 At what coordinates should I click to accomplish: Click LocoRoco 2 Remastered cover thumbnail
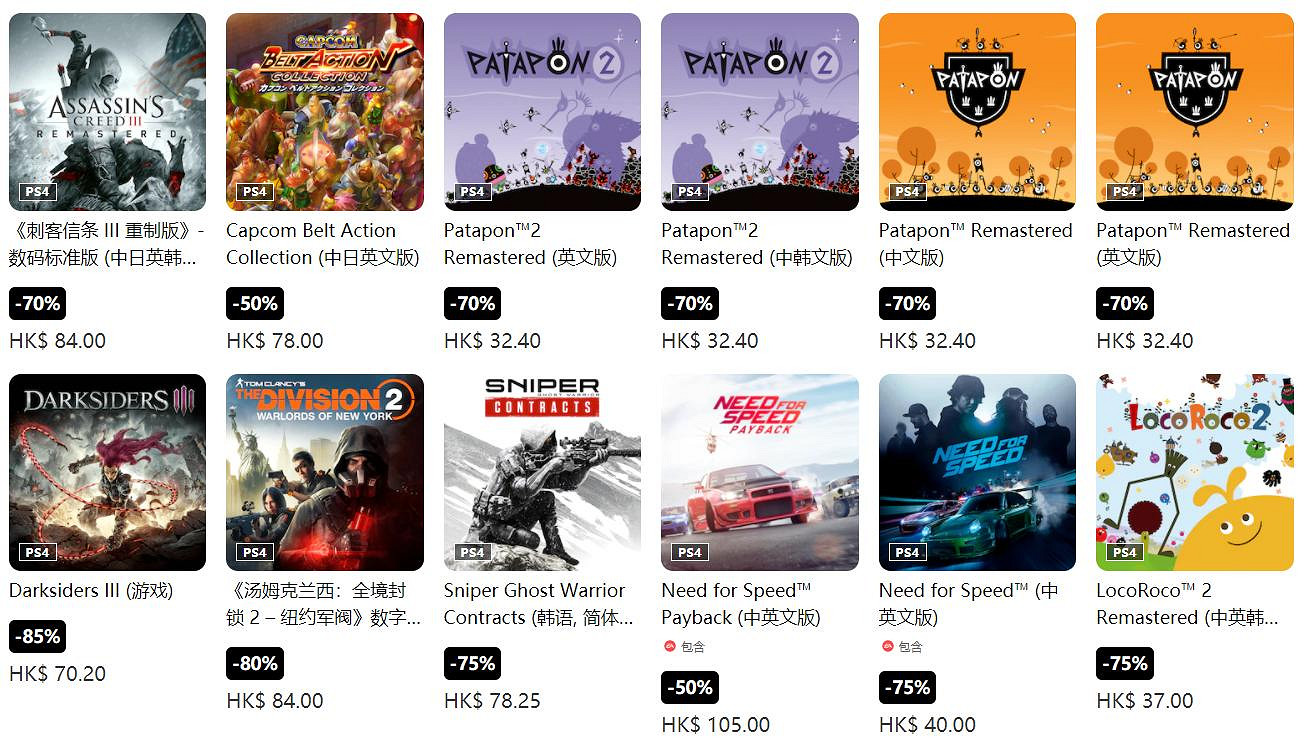pyautogui.click(x=1195, y=472)
